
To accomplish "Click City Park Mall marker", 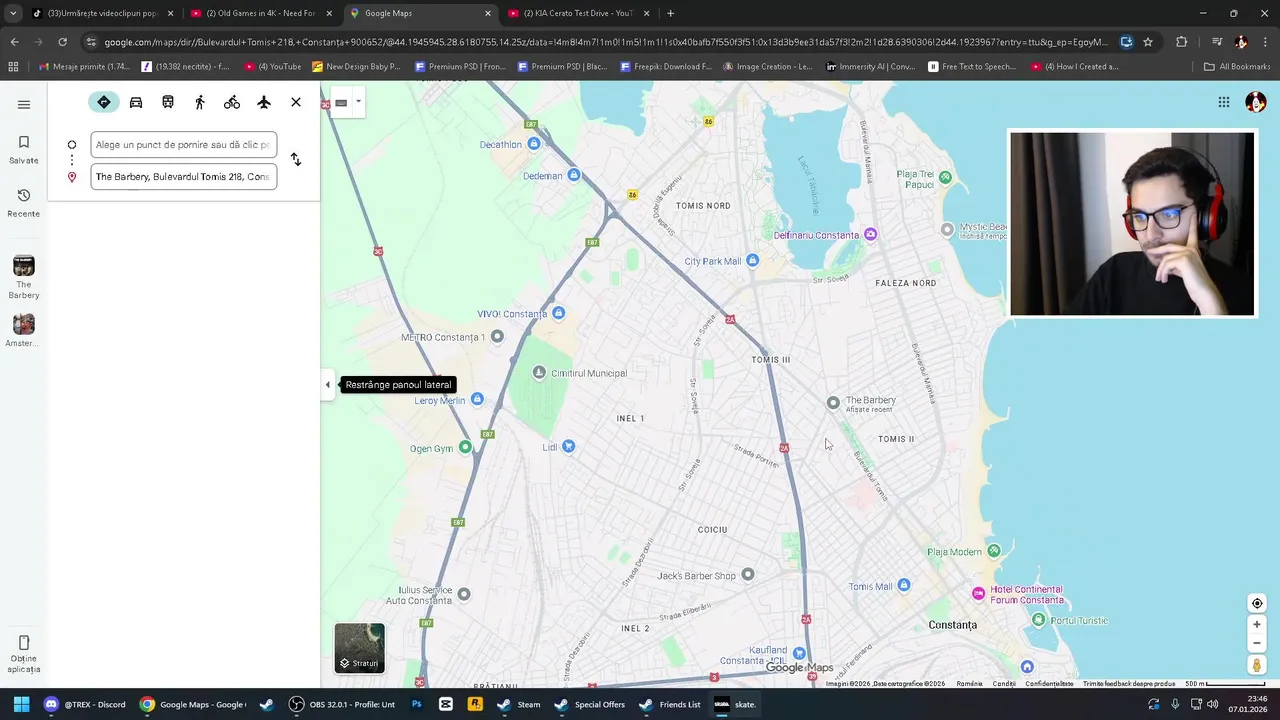I will [x=752, y=260].
